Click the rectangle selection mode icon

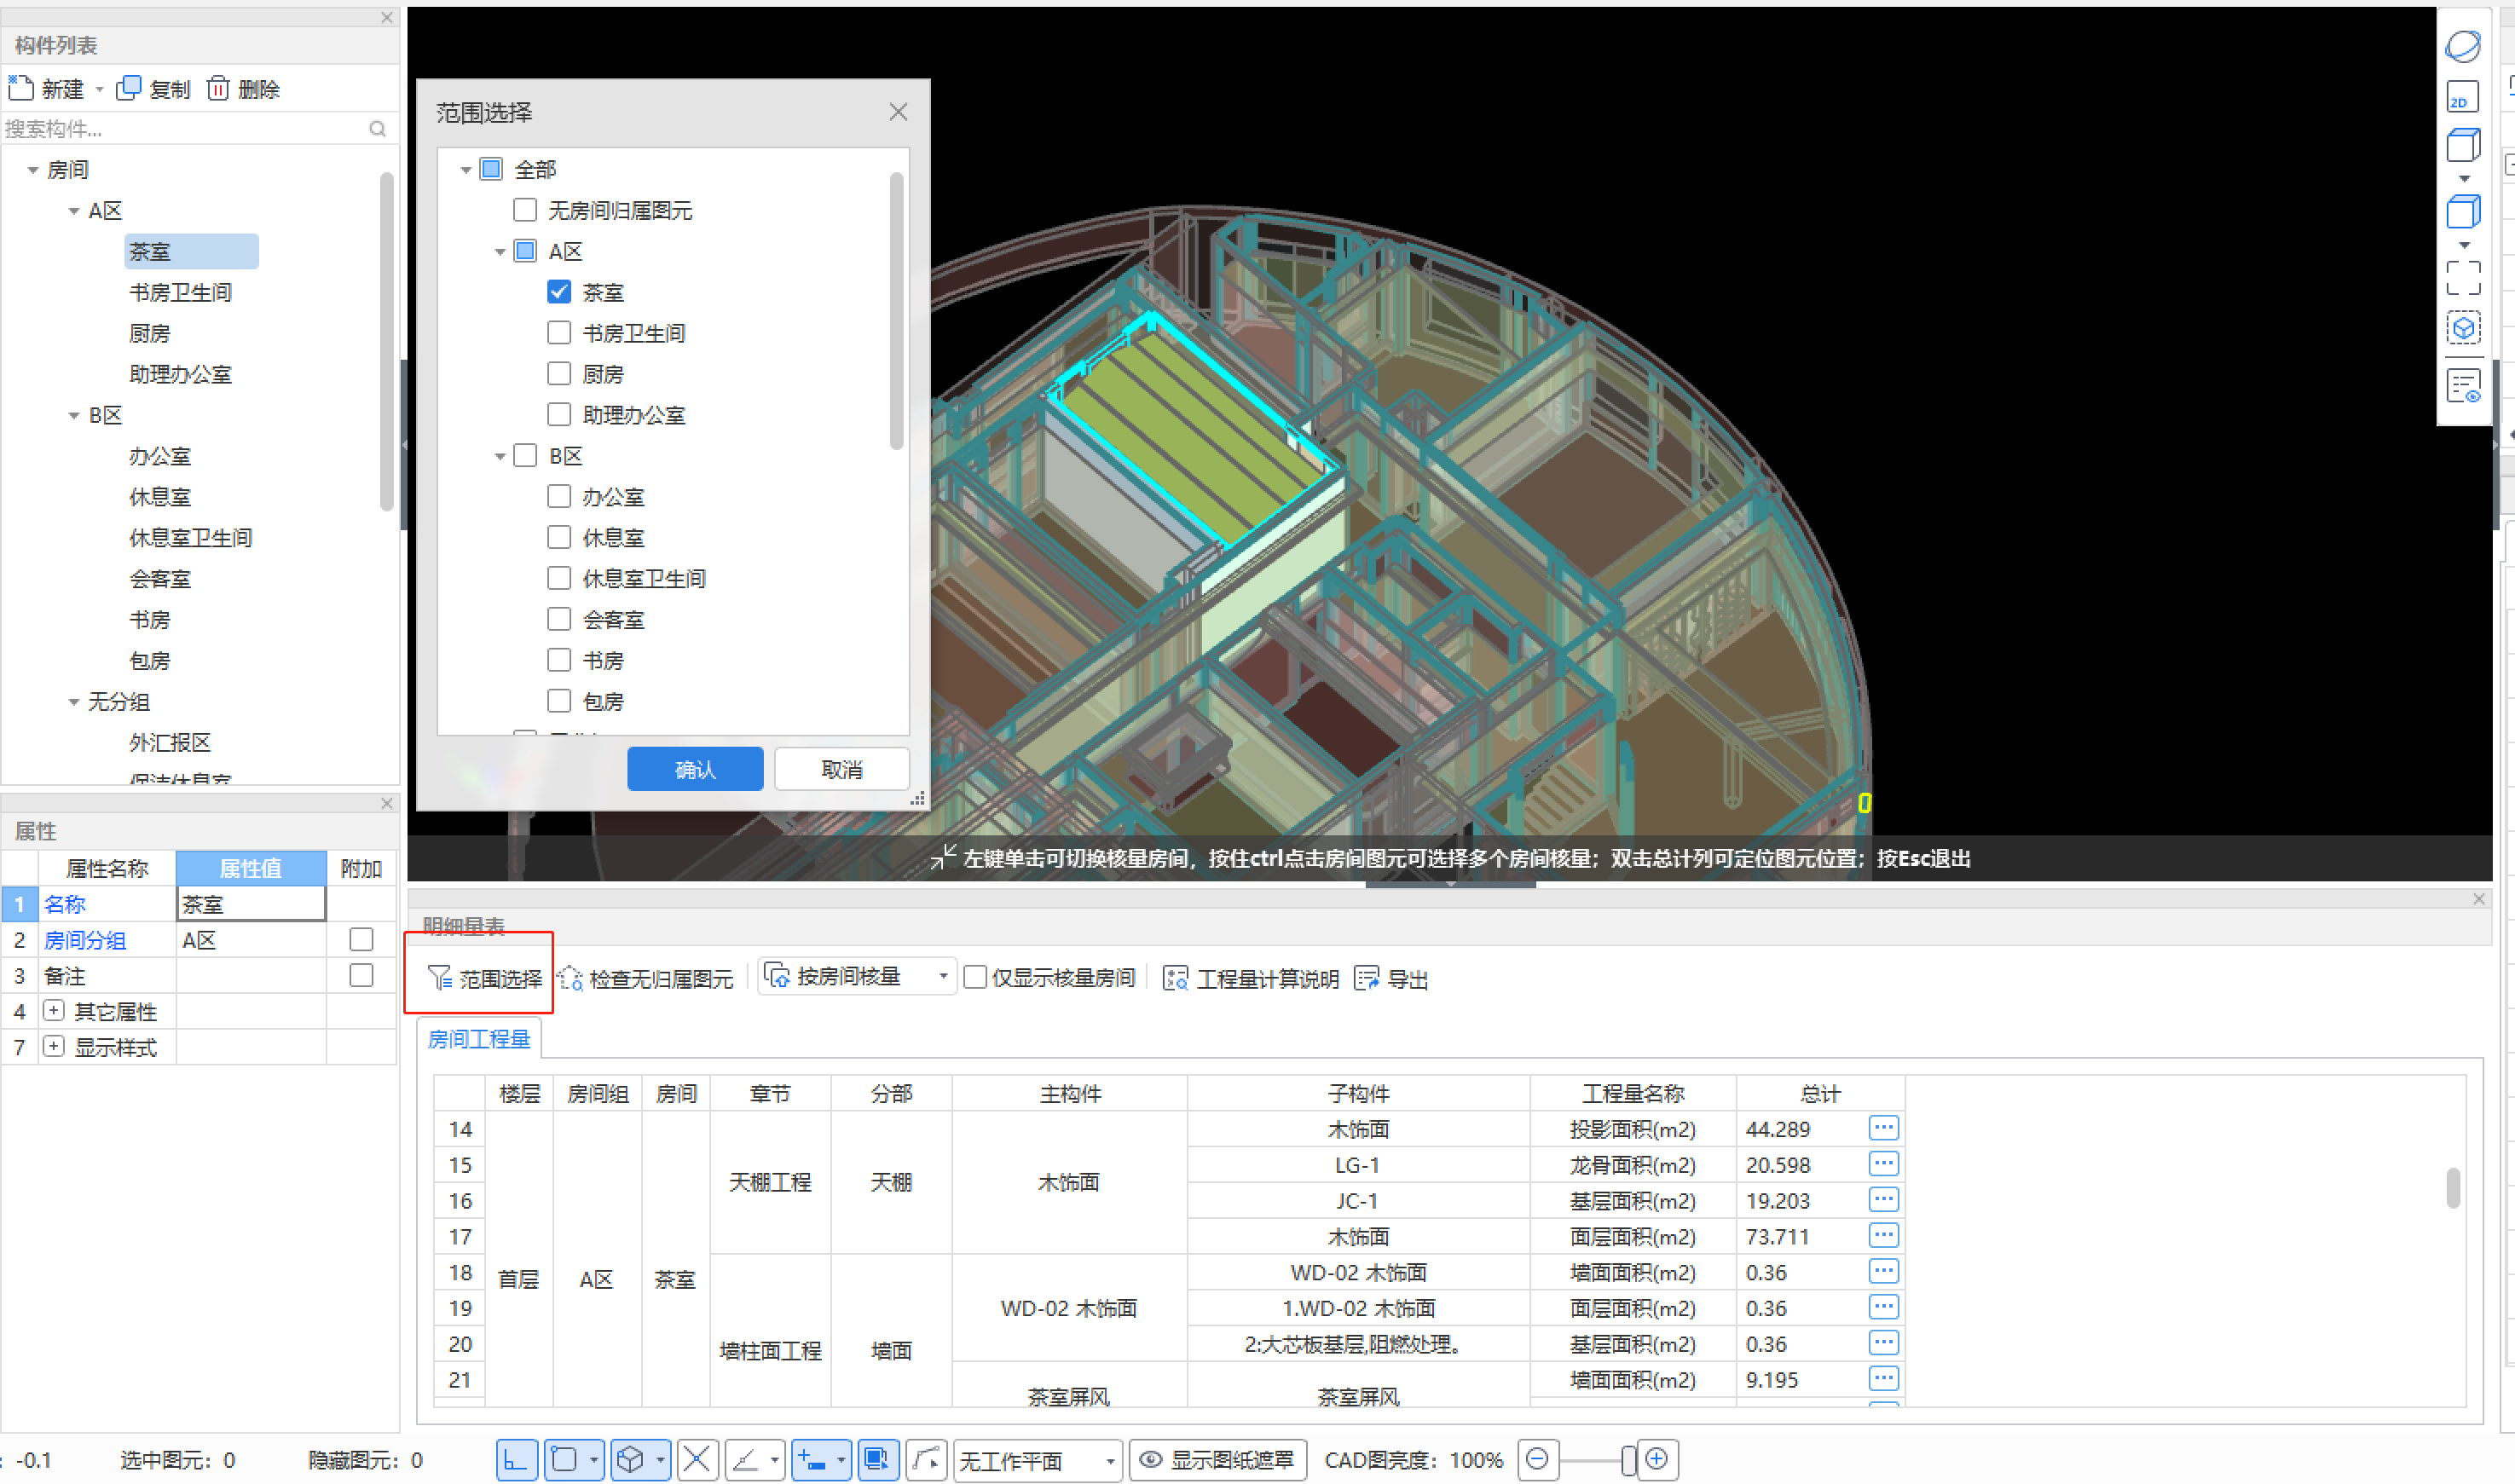(565, 1460)
